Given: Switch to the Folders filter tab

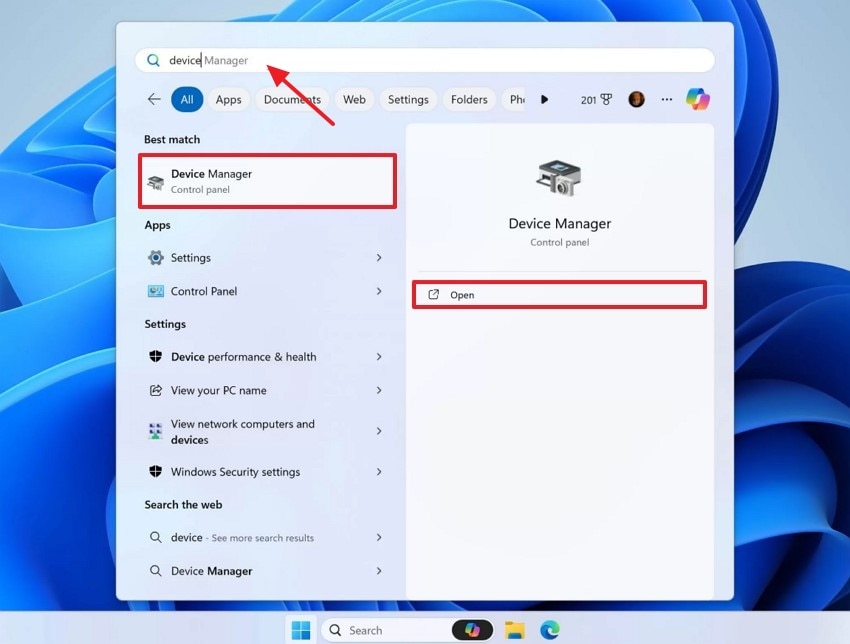Looking at the screenshot, I should click(469, 99).
